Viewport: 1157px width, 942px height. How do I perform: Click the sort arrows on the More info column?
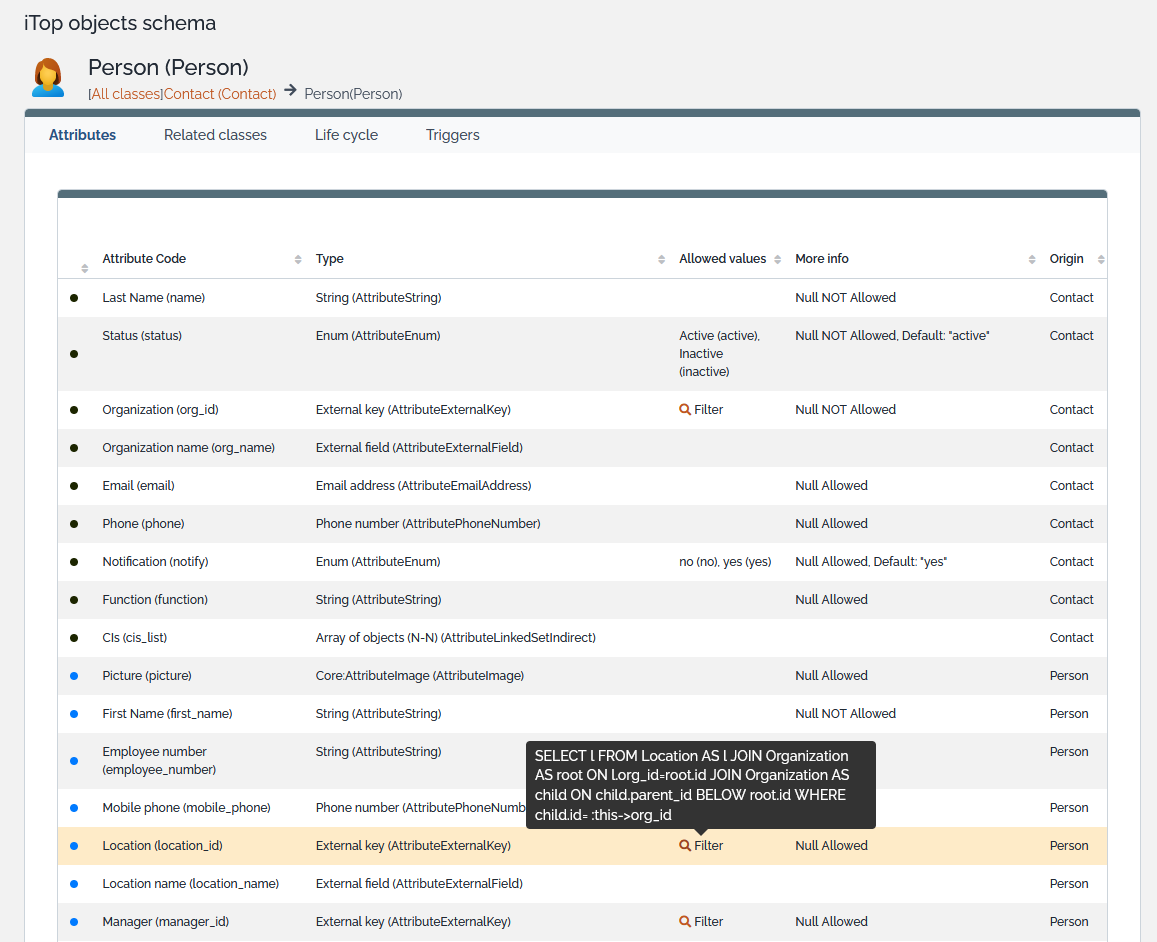1032,260
